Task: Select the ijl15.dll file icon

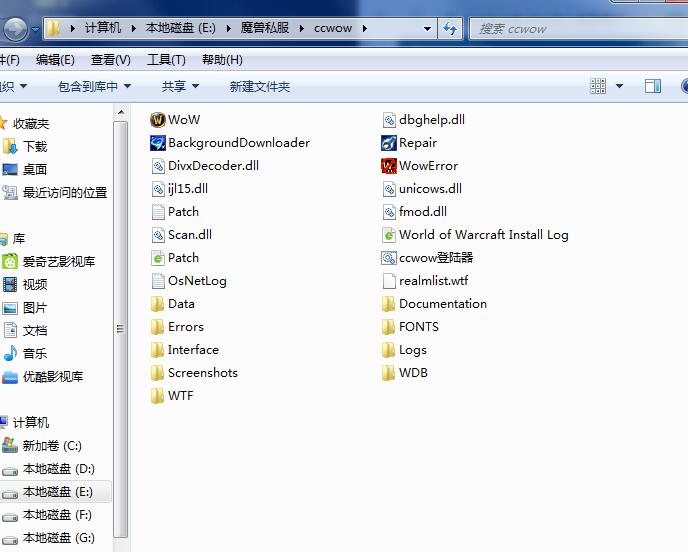Action: (x=158, y=189)
